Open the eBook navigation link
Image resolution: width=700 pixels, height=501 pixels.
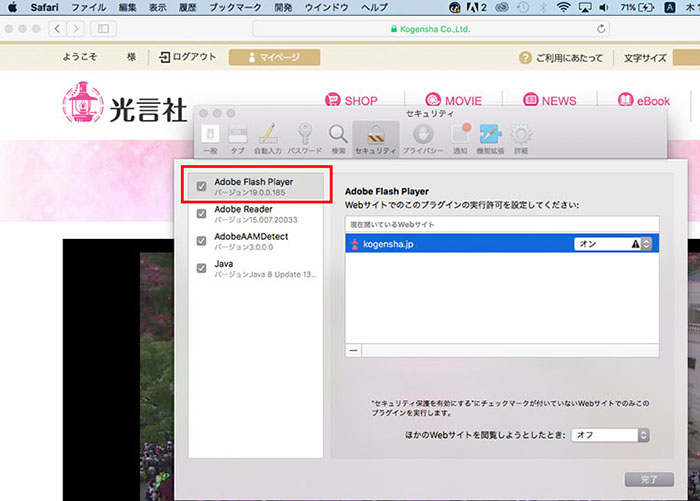point(644,100)
